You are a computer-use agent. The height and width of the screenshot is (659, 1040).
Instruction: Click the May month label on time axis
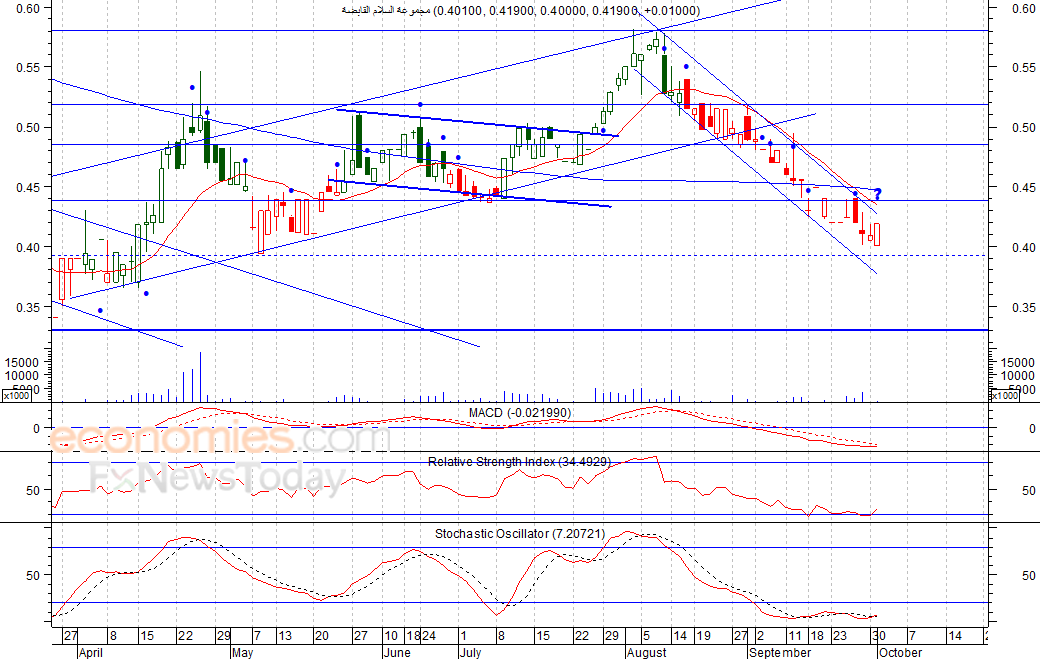pos(242,652)
